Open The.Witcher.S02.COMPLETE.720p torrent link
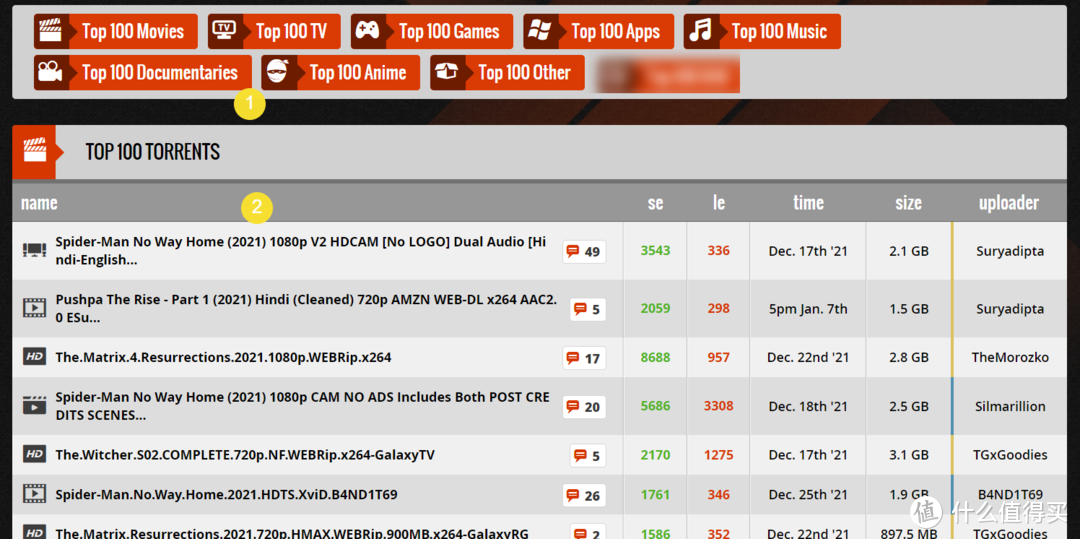Image resolution: width=1080 pixels, height=539 pixels. (x=245, y=455)
